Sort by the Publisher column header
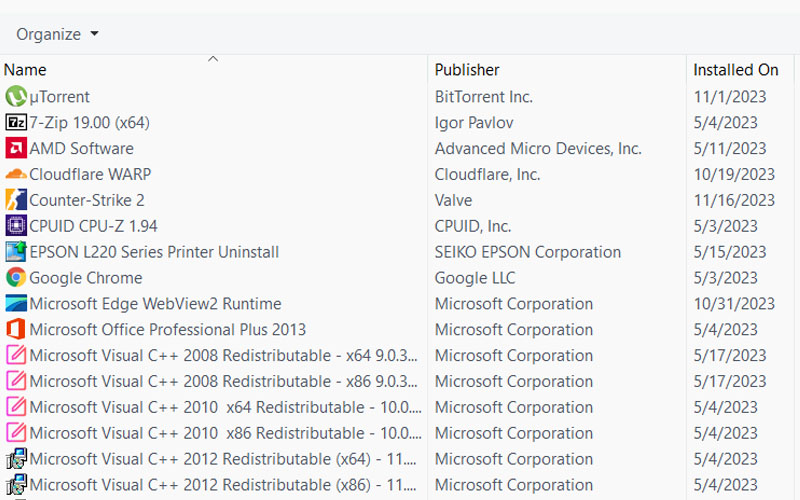 (467, 70)
